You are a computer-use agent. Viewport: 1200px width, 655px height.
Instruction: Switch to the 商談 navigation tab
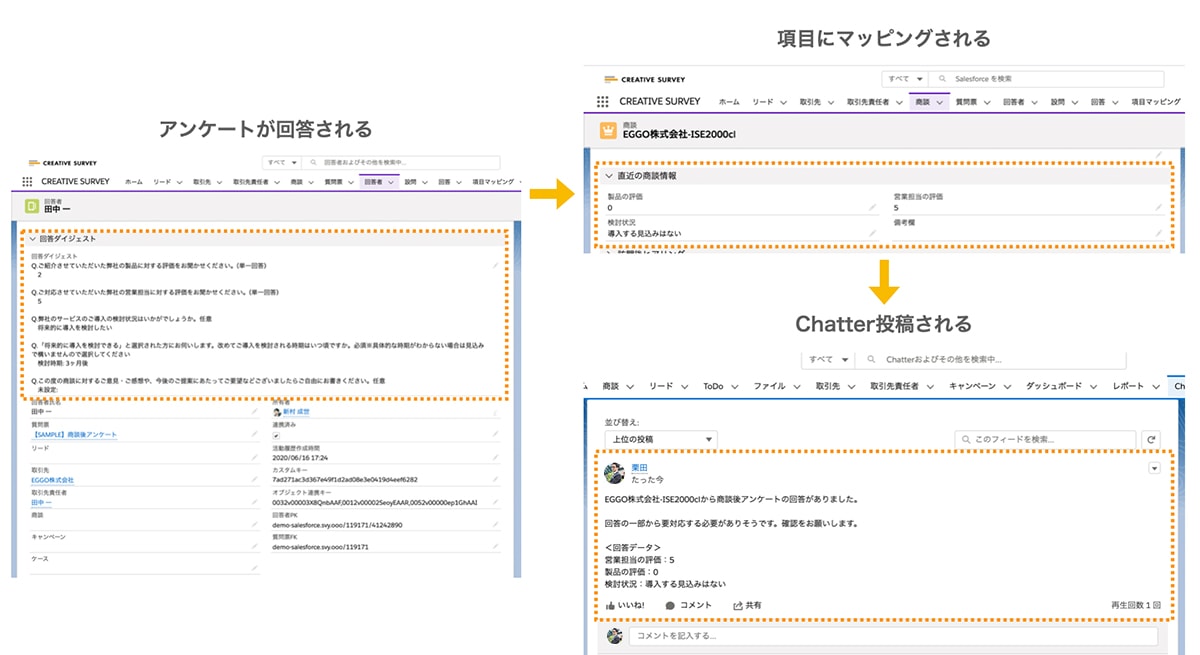924,101
